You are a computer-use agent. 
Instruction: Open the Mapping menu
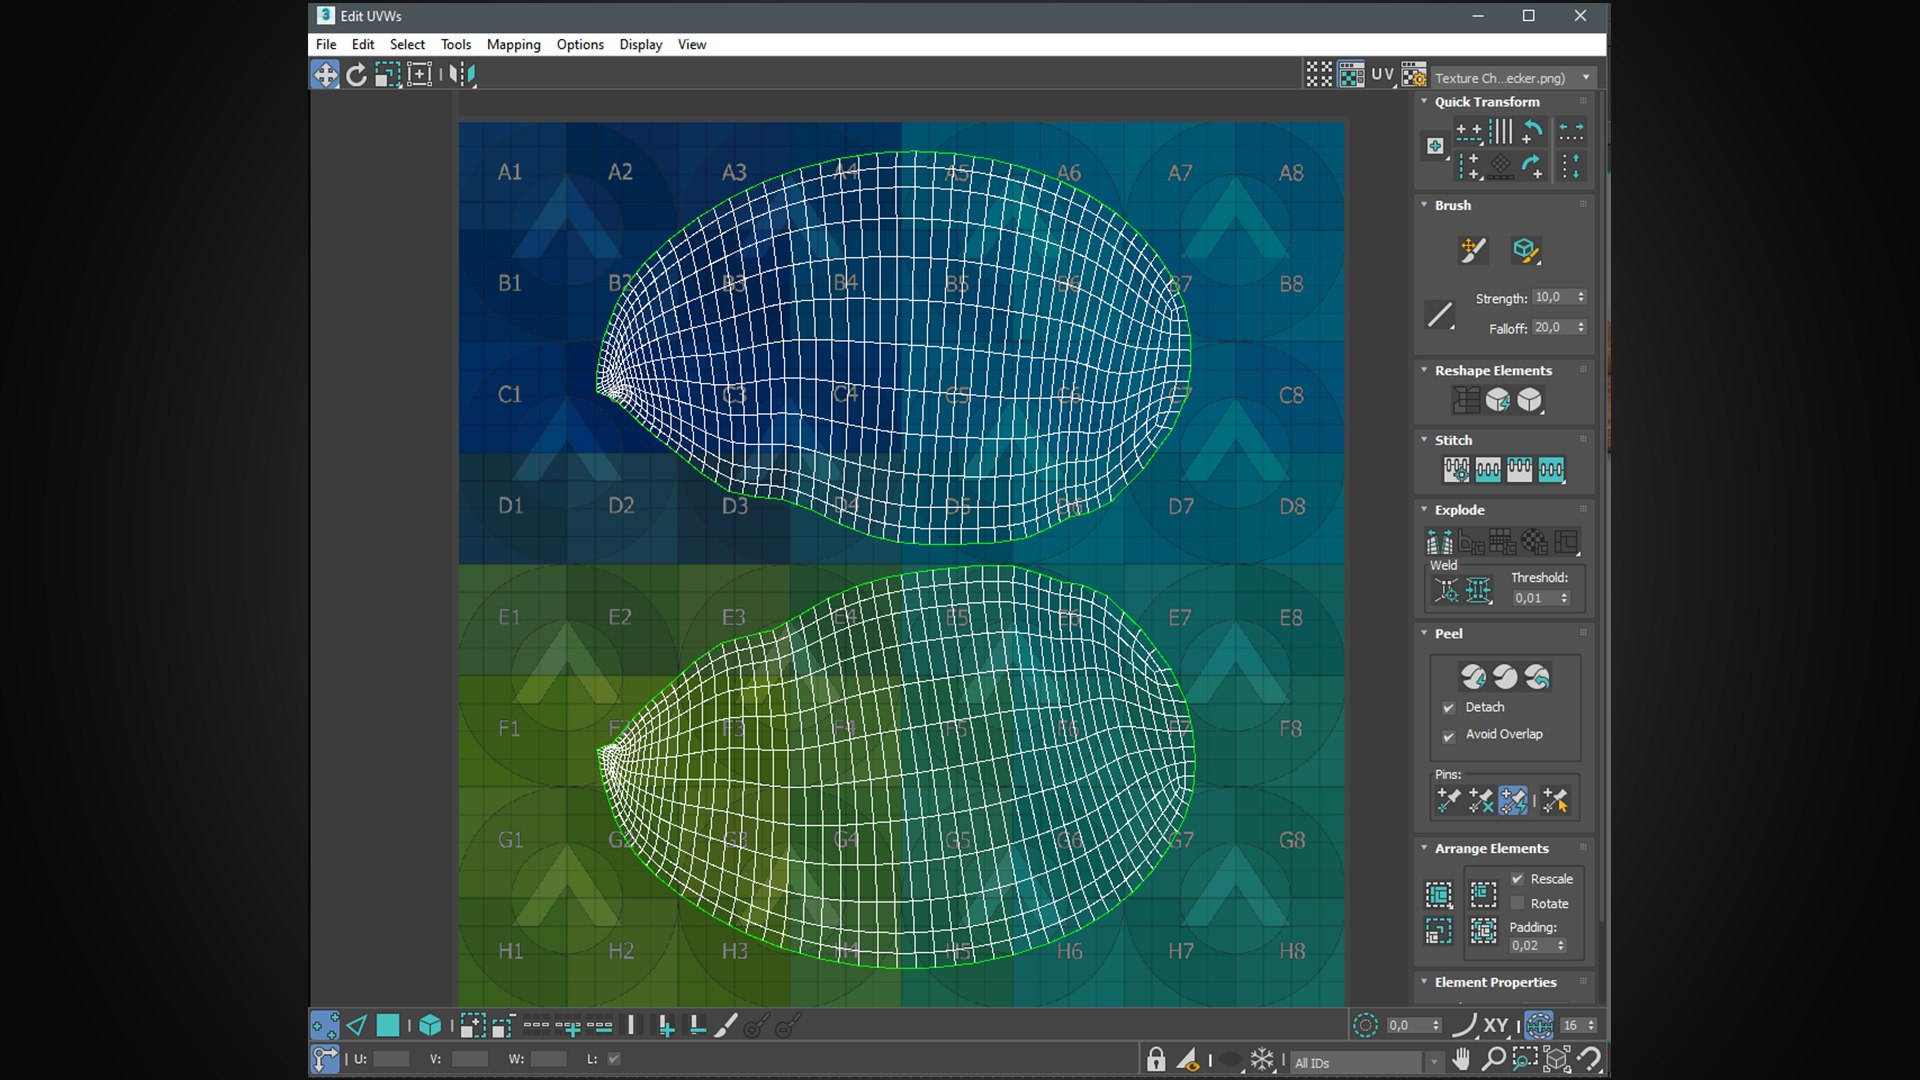tap(513, 44)
